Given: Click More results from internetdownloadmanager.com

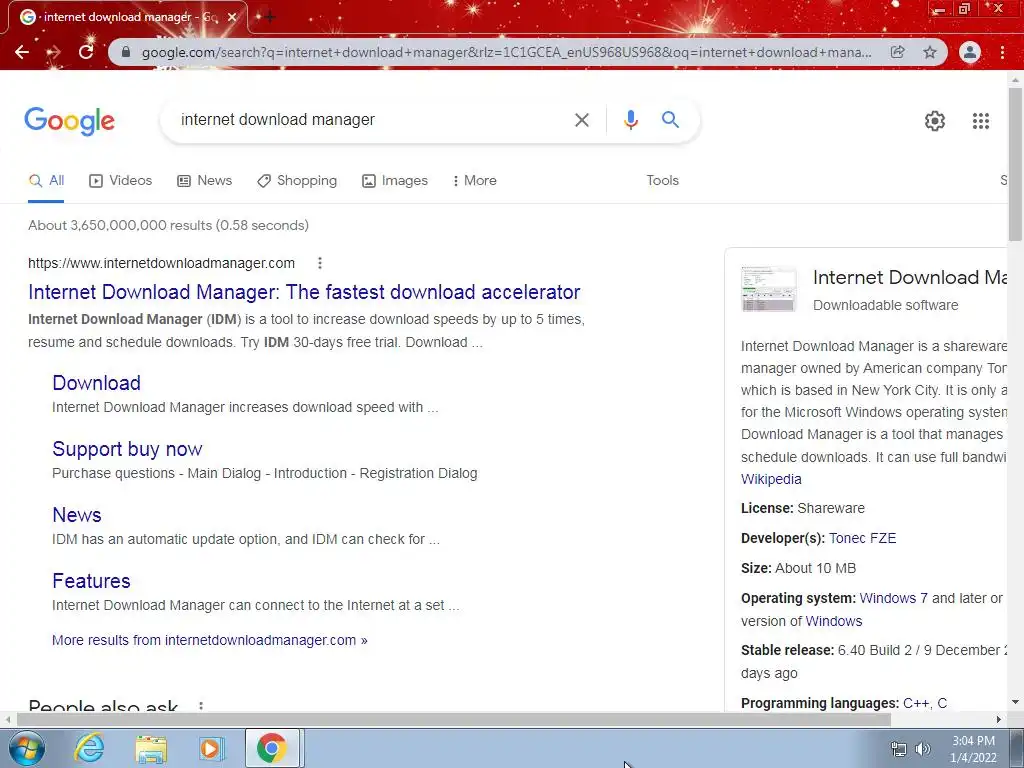Looking at the screenshot, I should (210, 640).
